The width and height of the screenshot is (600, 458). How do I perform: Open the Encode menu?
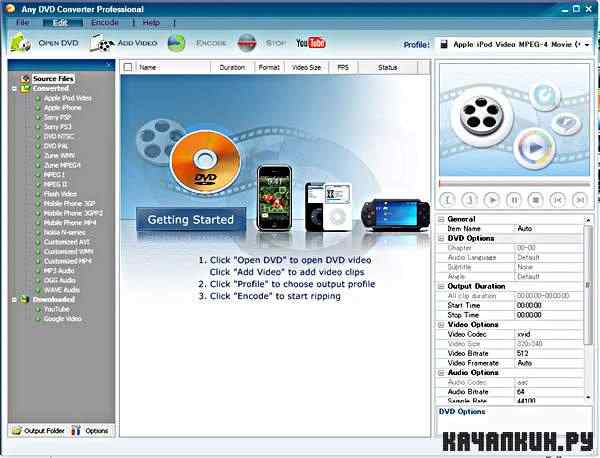pyautogui.click(x=105, y=23)
